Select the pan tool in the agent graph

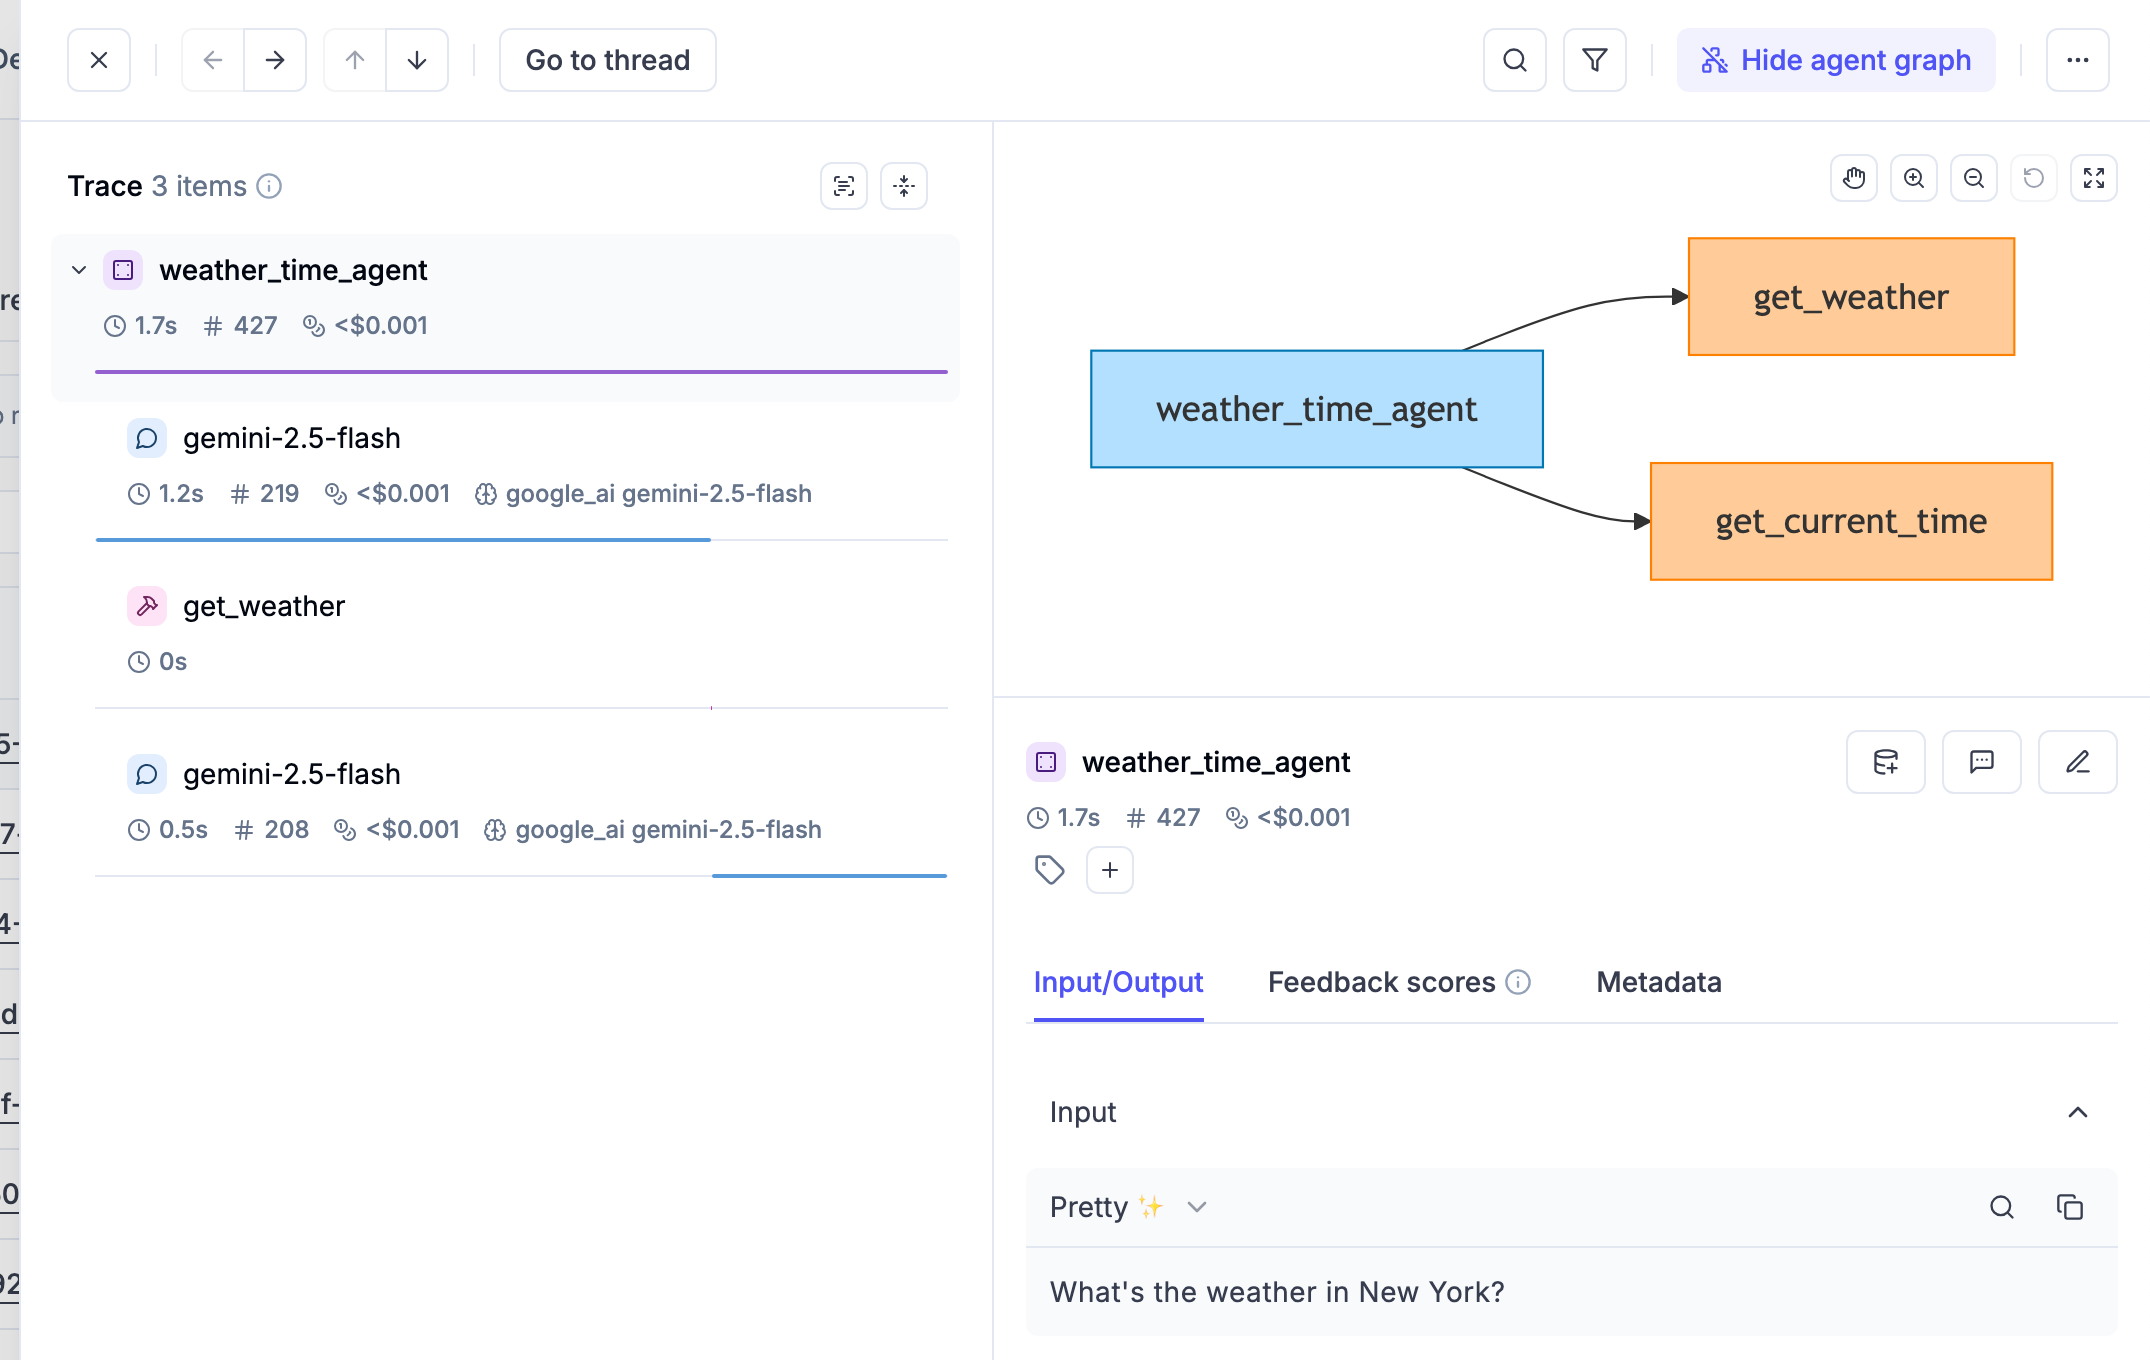coord(1853,177)
